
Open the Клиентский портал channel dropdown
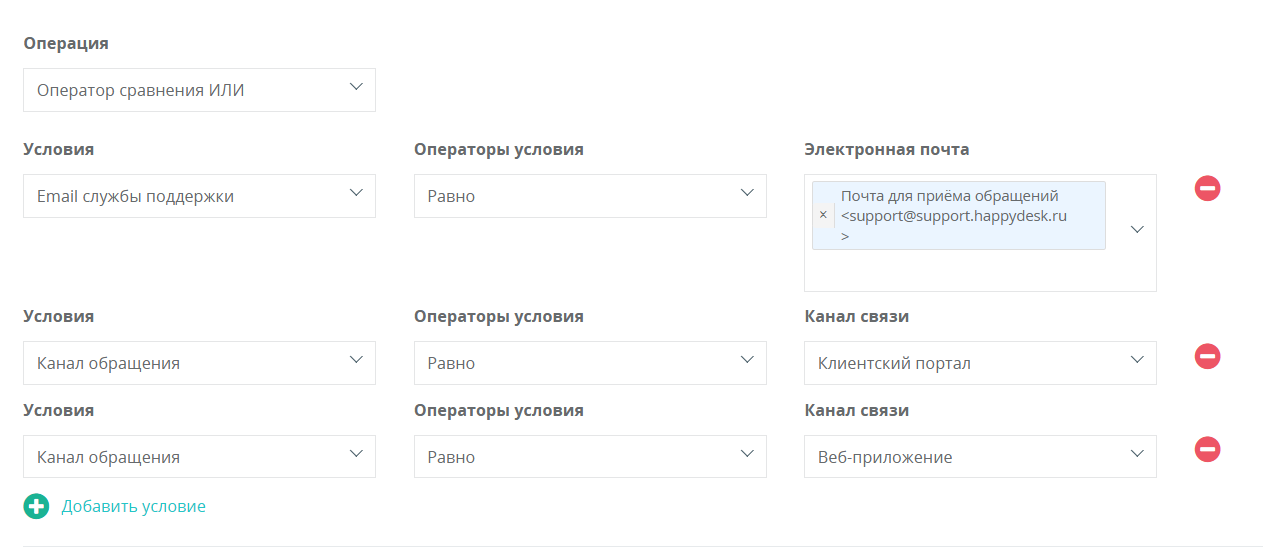[980, 363]
